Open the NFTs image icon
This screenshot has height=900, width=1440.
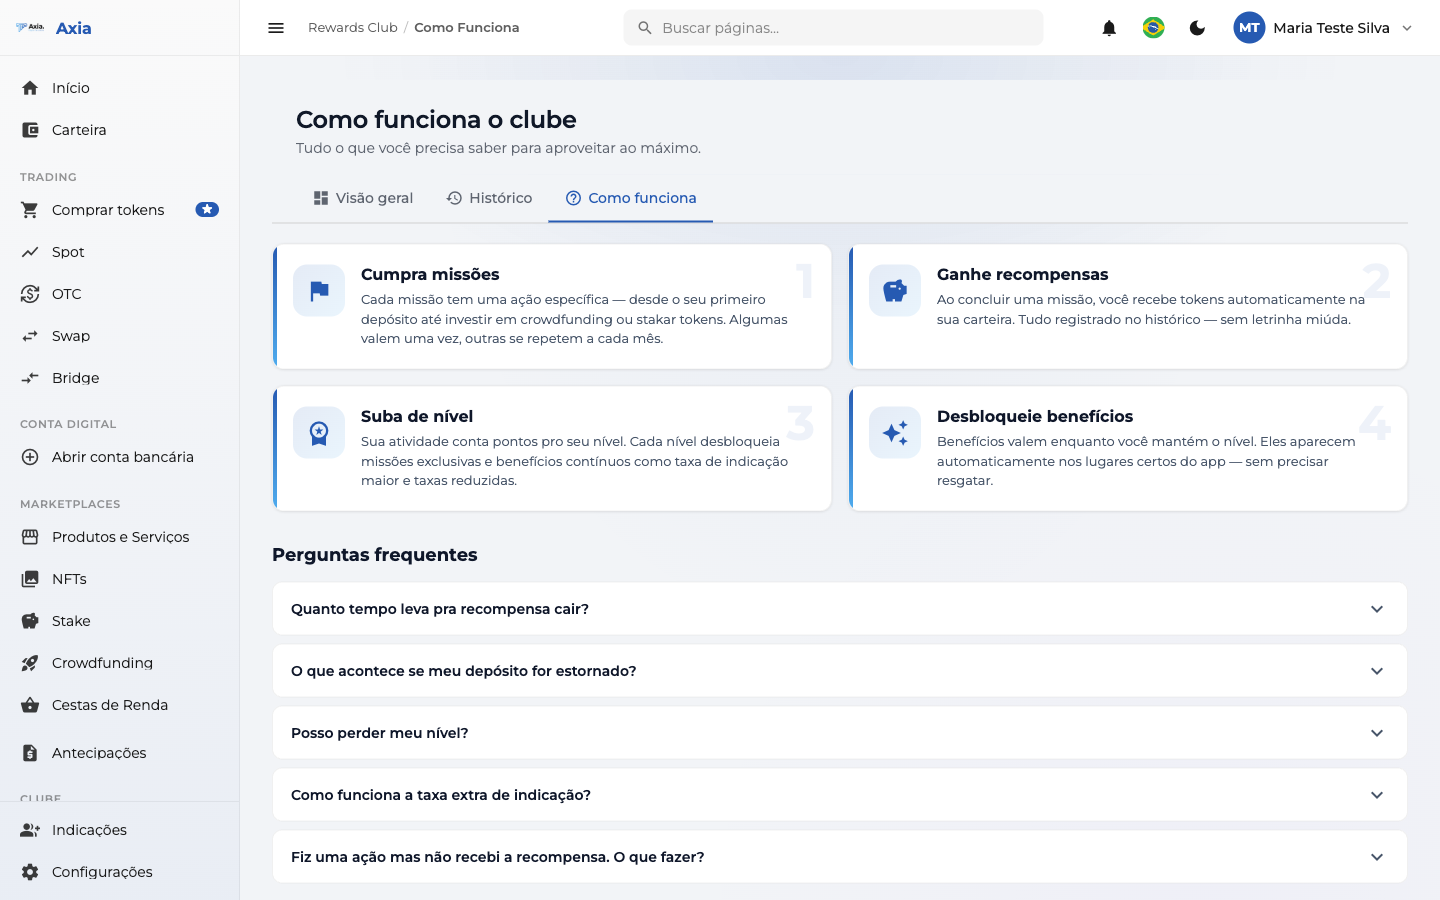(x=30, y=579)
